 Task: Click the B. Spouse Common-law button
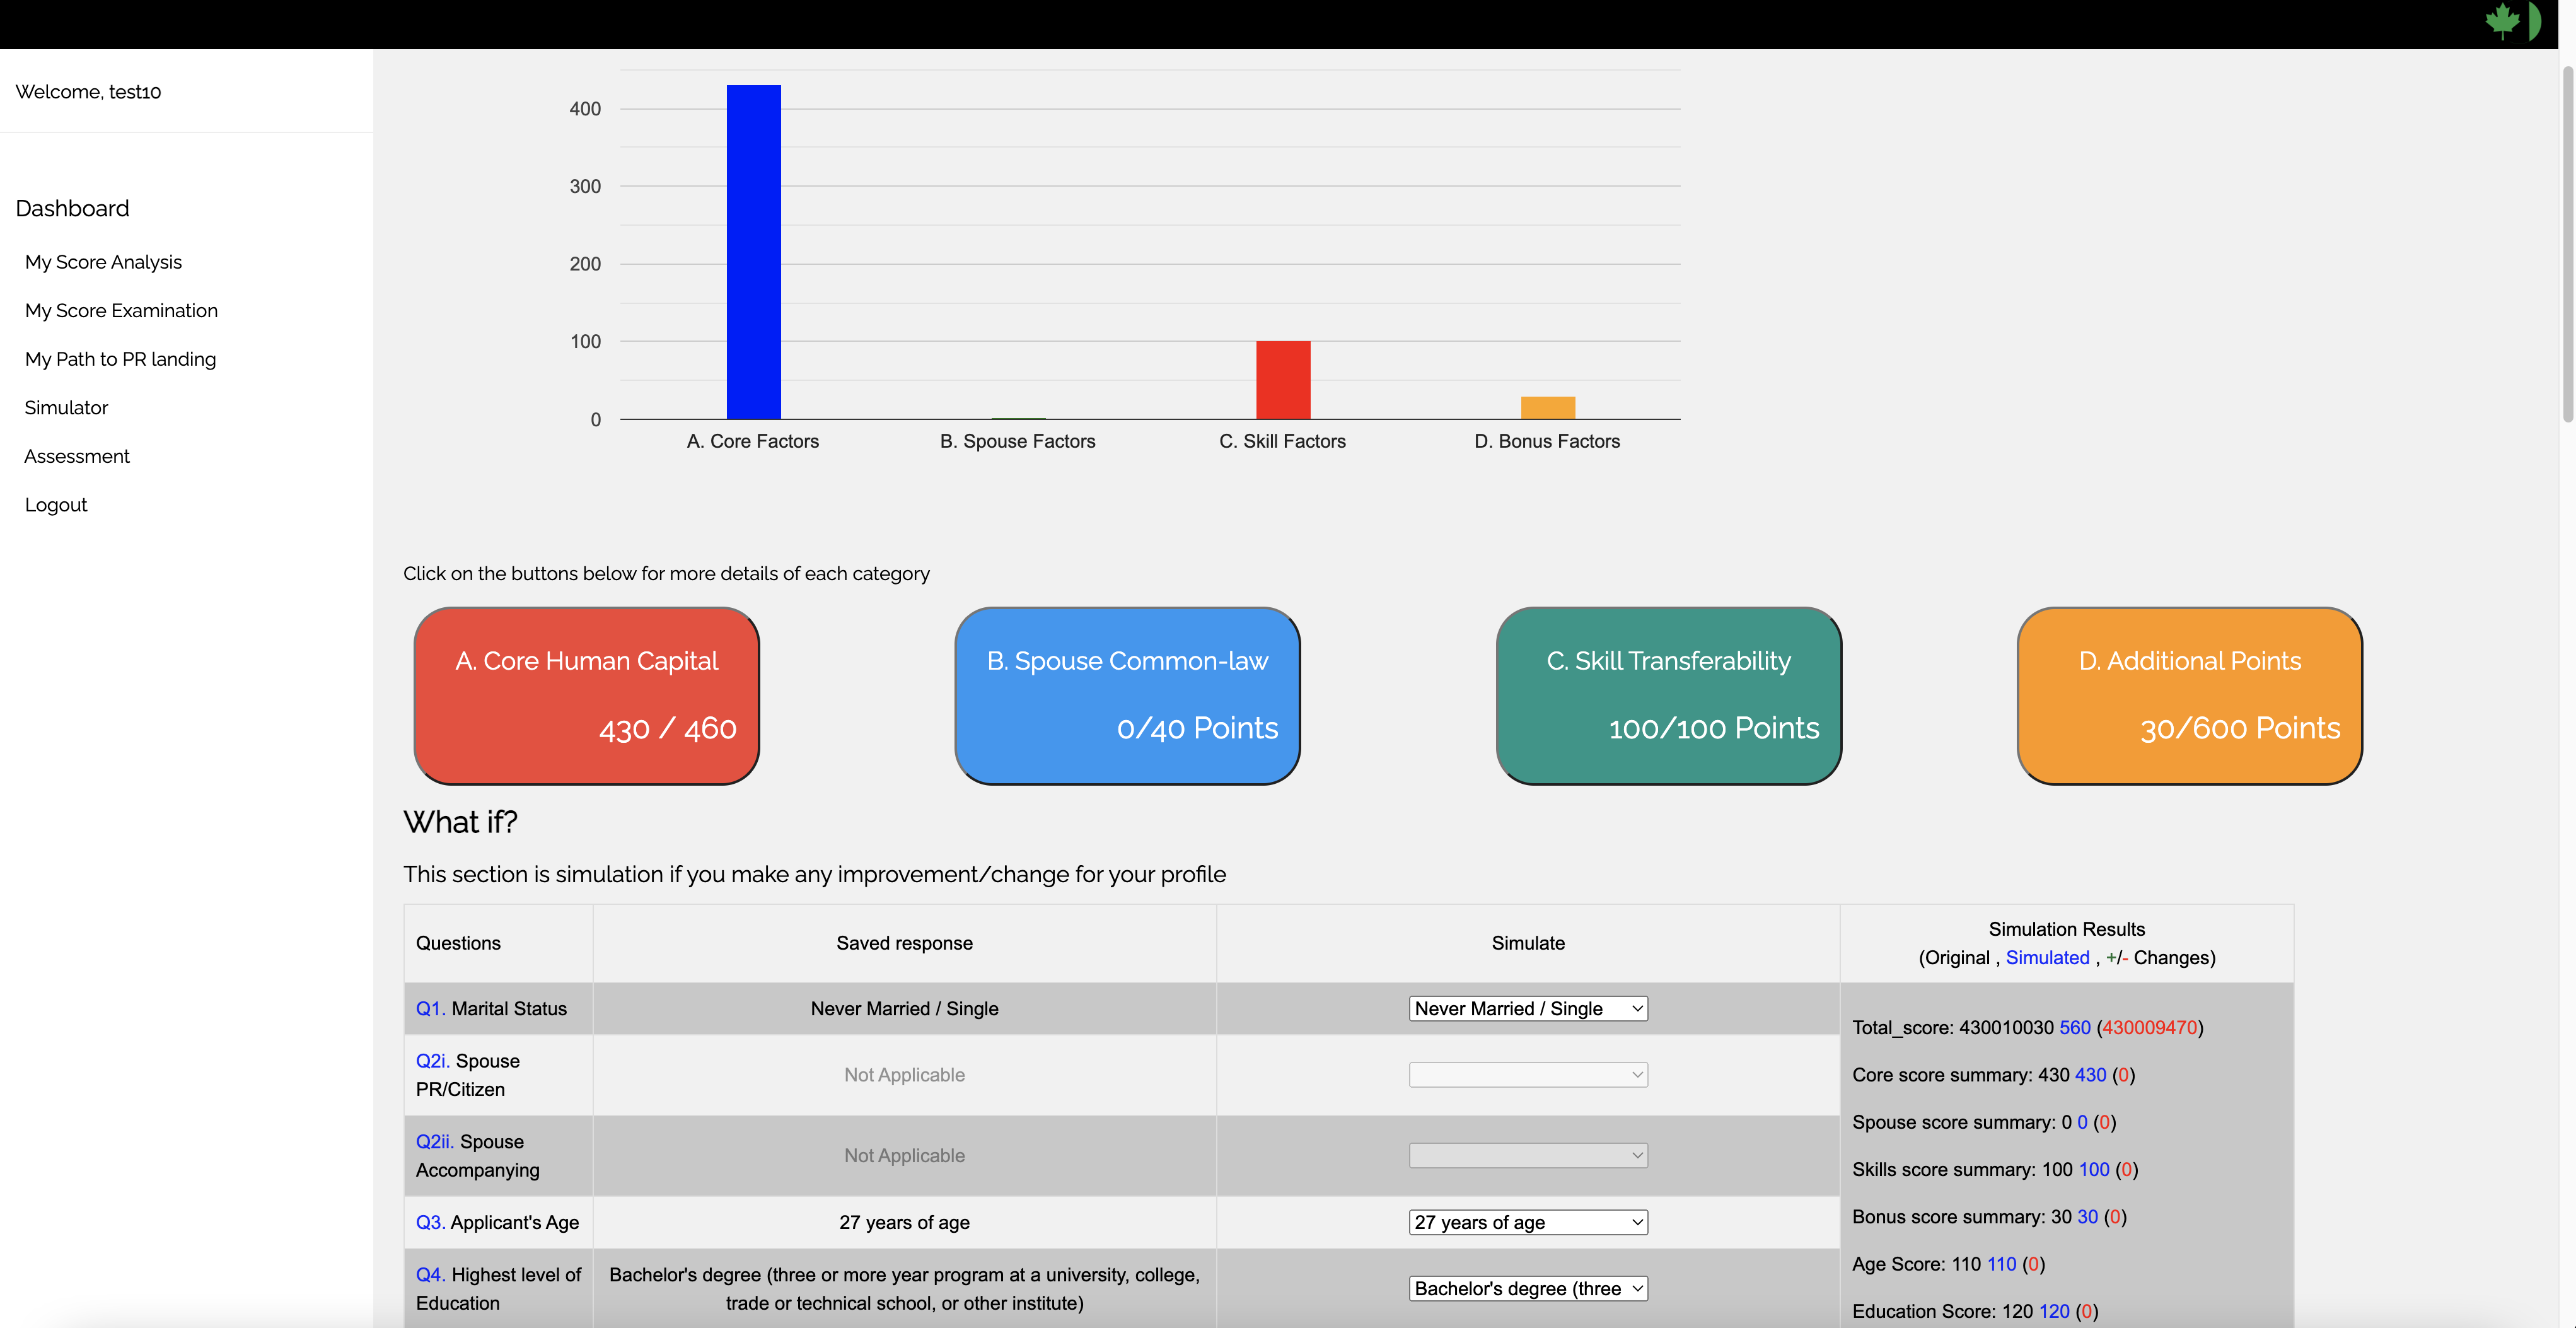pyautogui.click(x=1127, y=695)
